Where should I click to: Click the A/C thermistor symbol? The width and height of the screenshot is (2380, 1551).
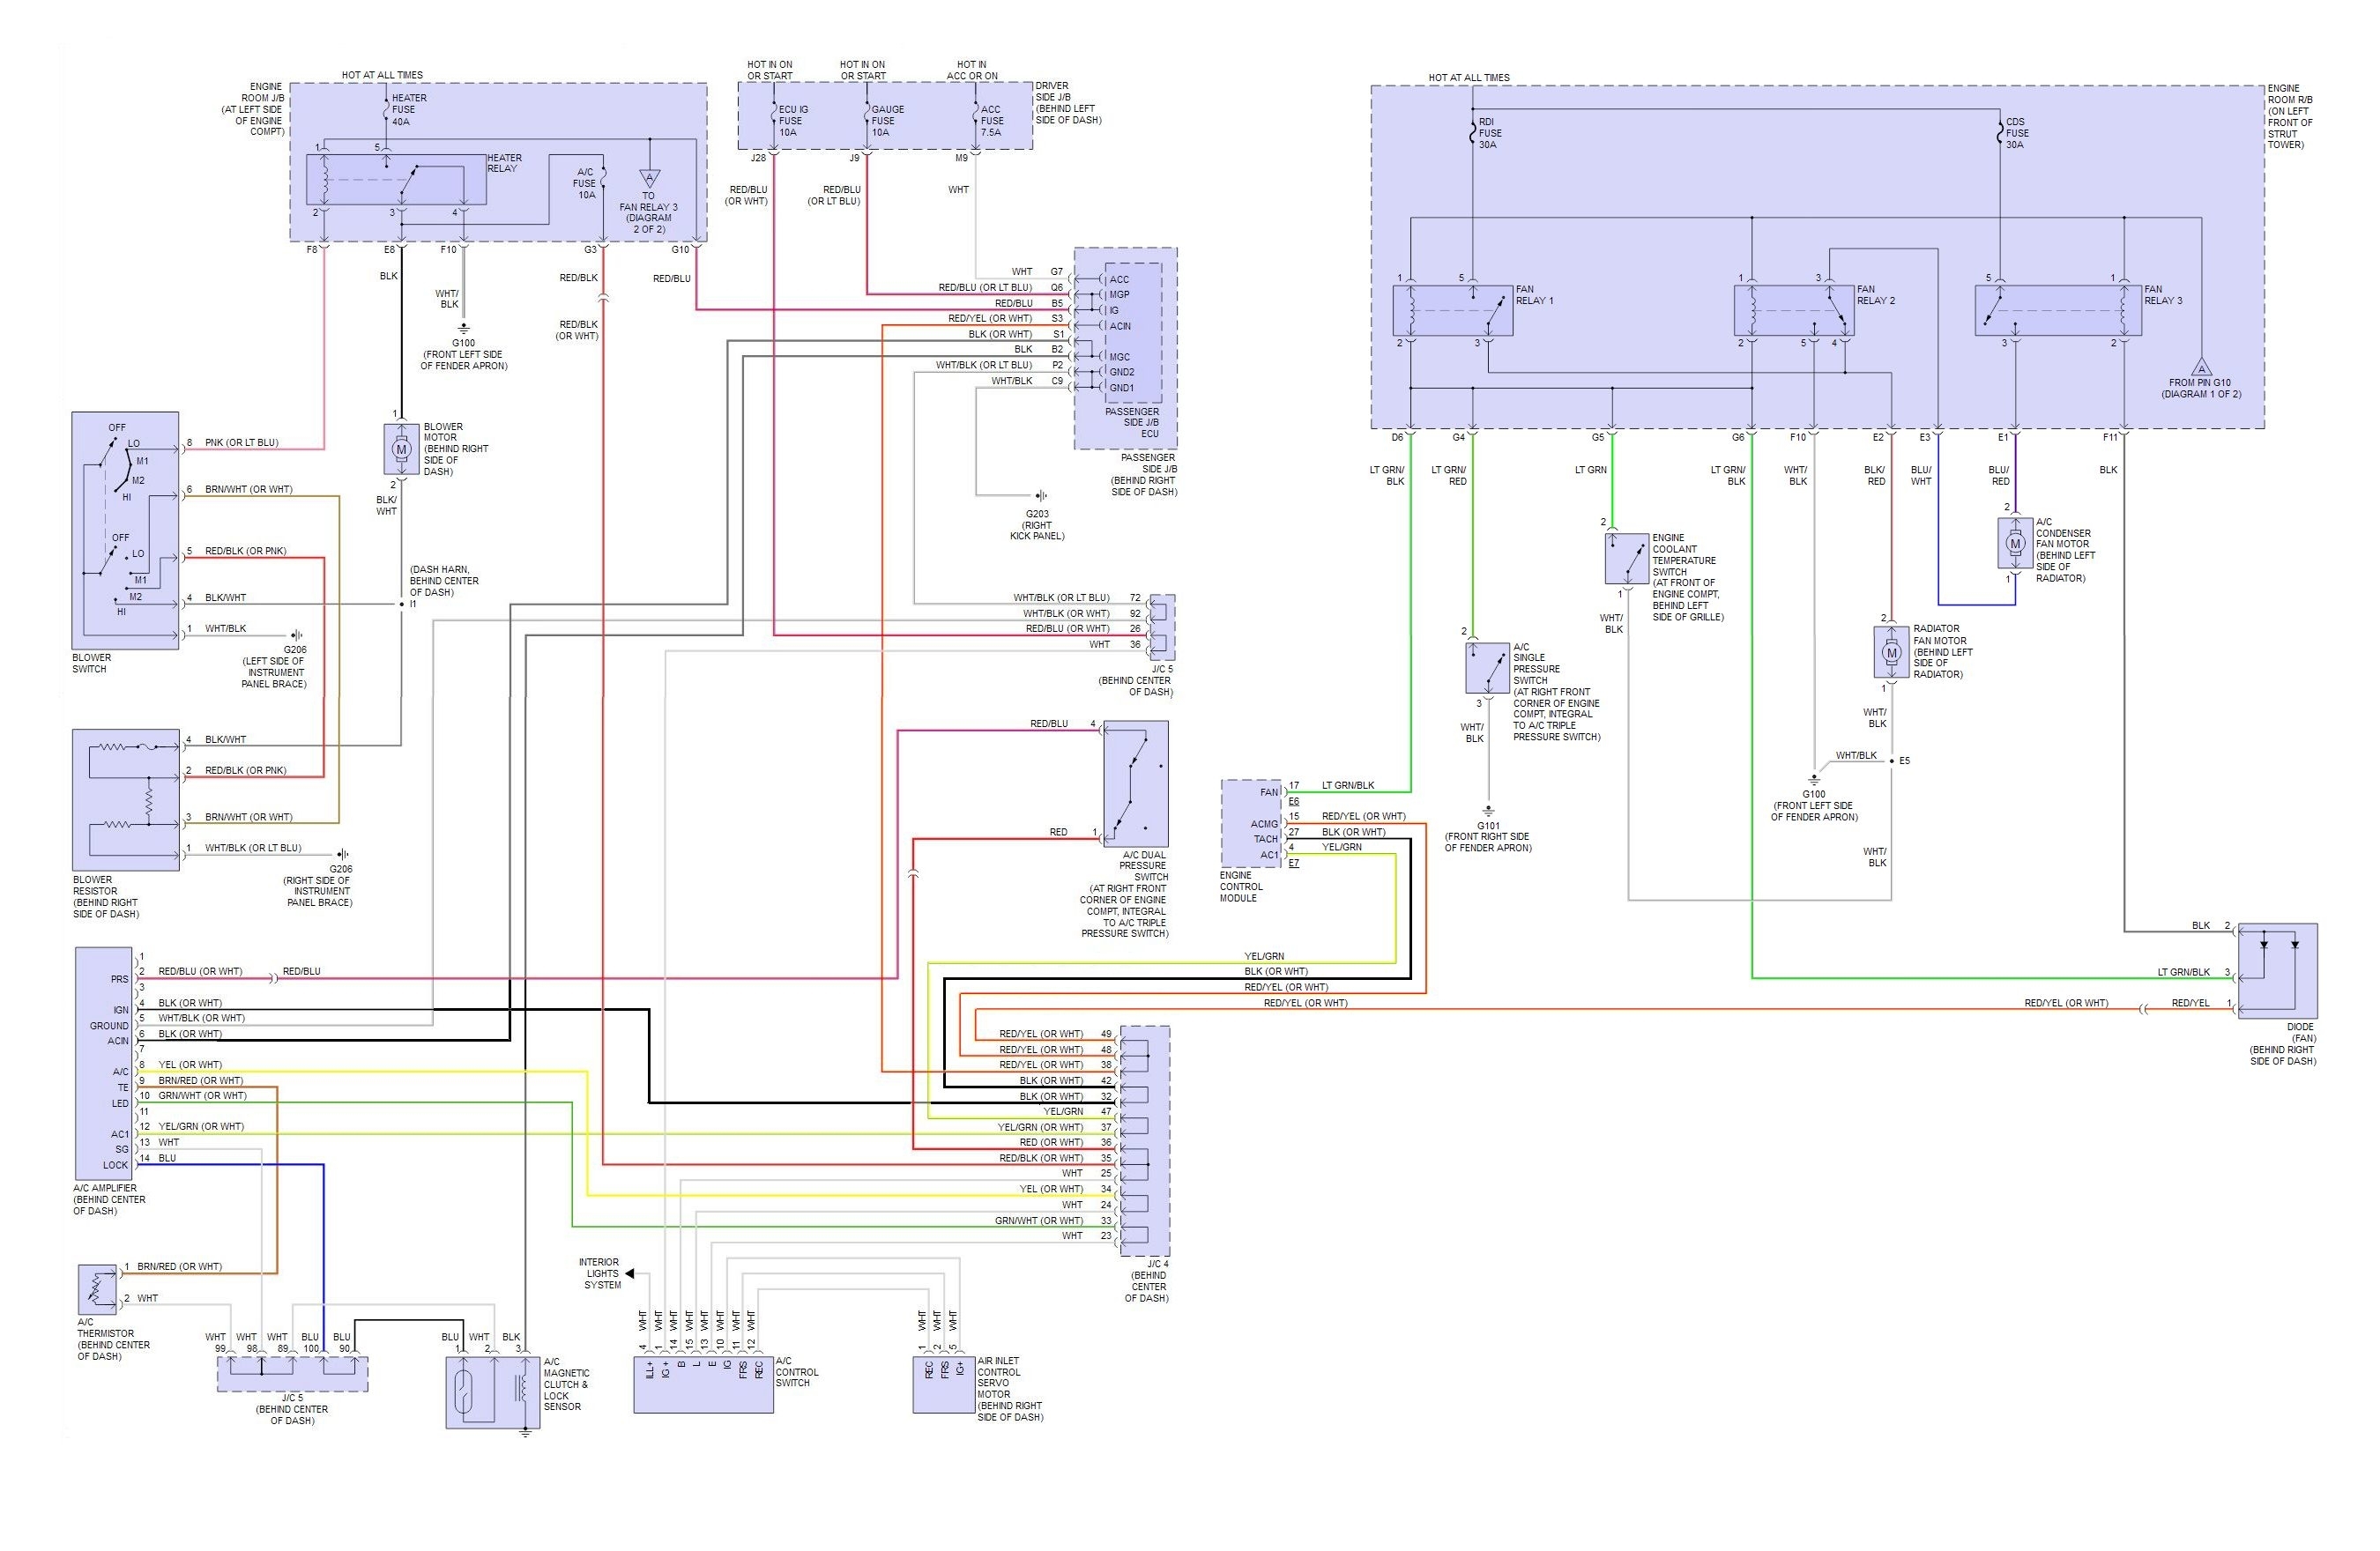(97, 1289)
